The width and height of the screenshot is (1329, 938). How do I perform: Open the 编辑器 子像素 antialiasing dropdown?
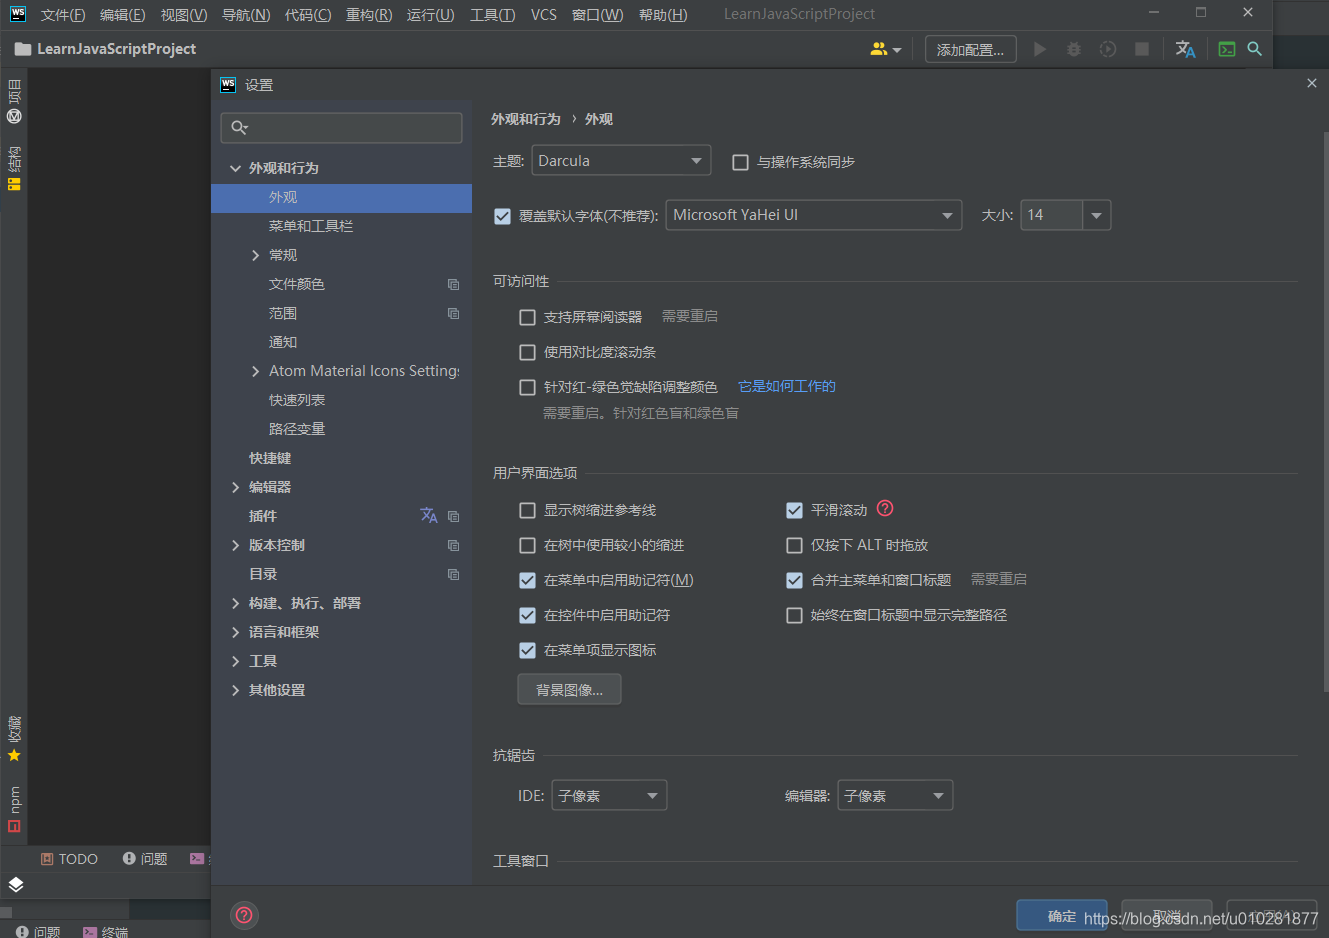point(895,795)
